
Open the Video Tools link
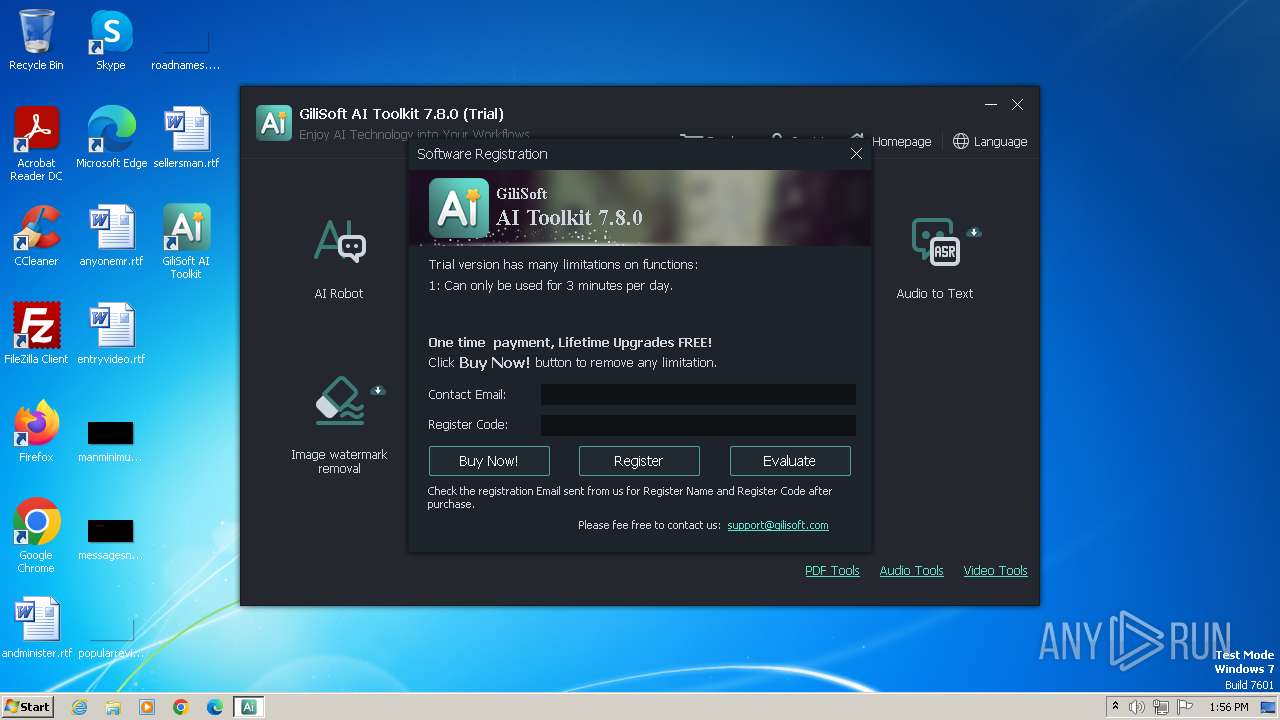[x=995, y=571]
